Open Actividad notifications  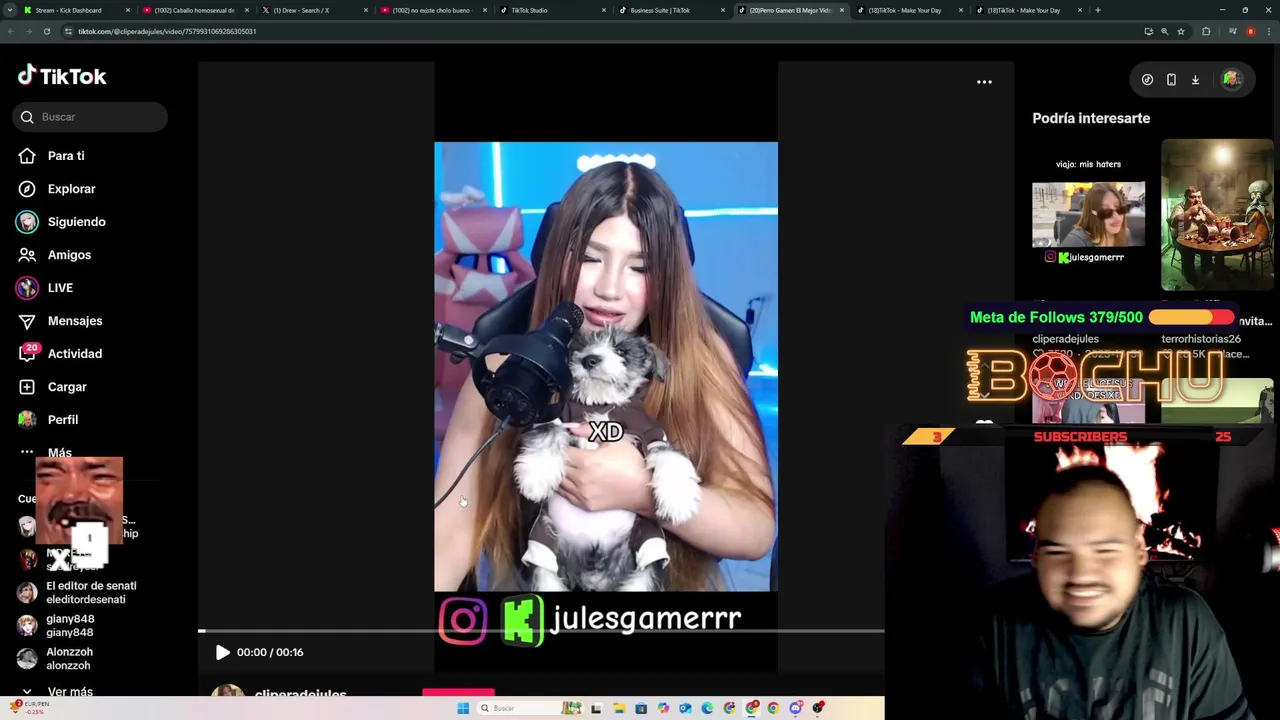pyautogui.click(x=75, y=354)
